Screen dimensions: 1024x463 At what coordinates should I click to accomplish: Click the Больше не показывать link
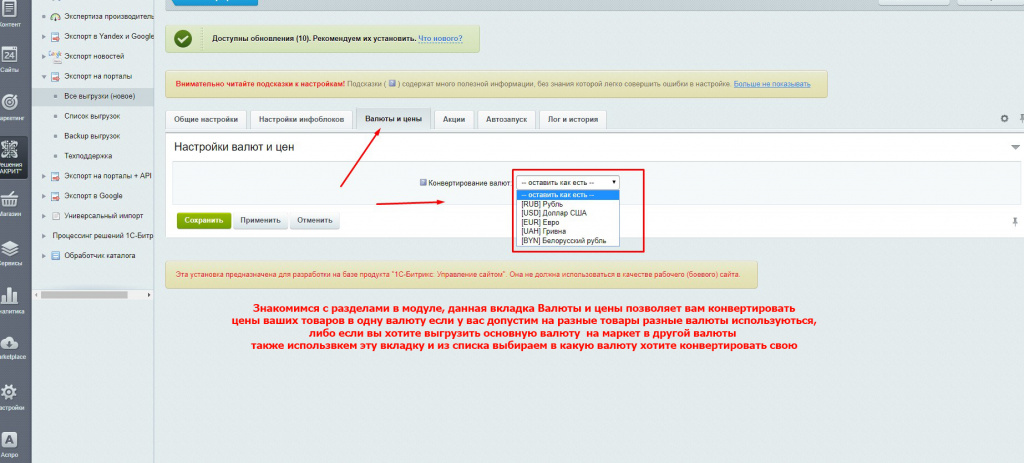pos(772,84)
